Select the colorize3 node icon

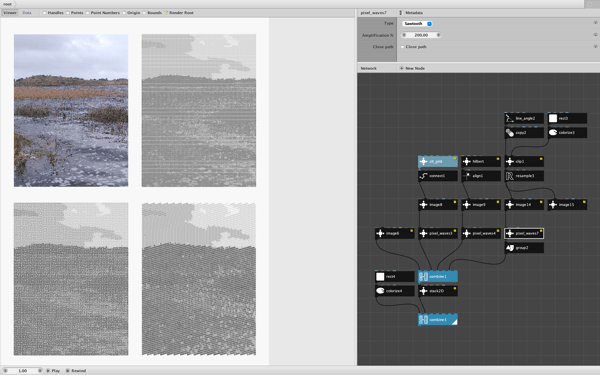tap(553, 133)
